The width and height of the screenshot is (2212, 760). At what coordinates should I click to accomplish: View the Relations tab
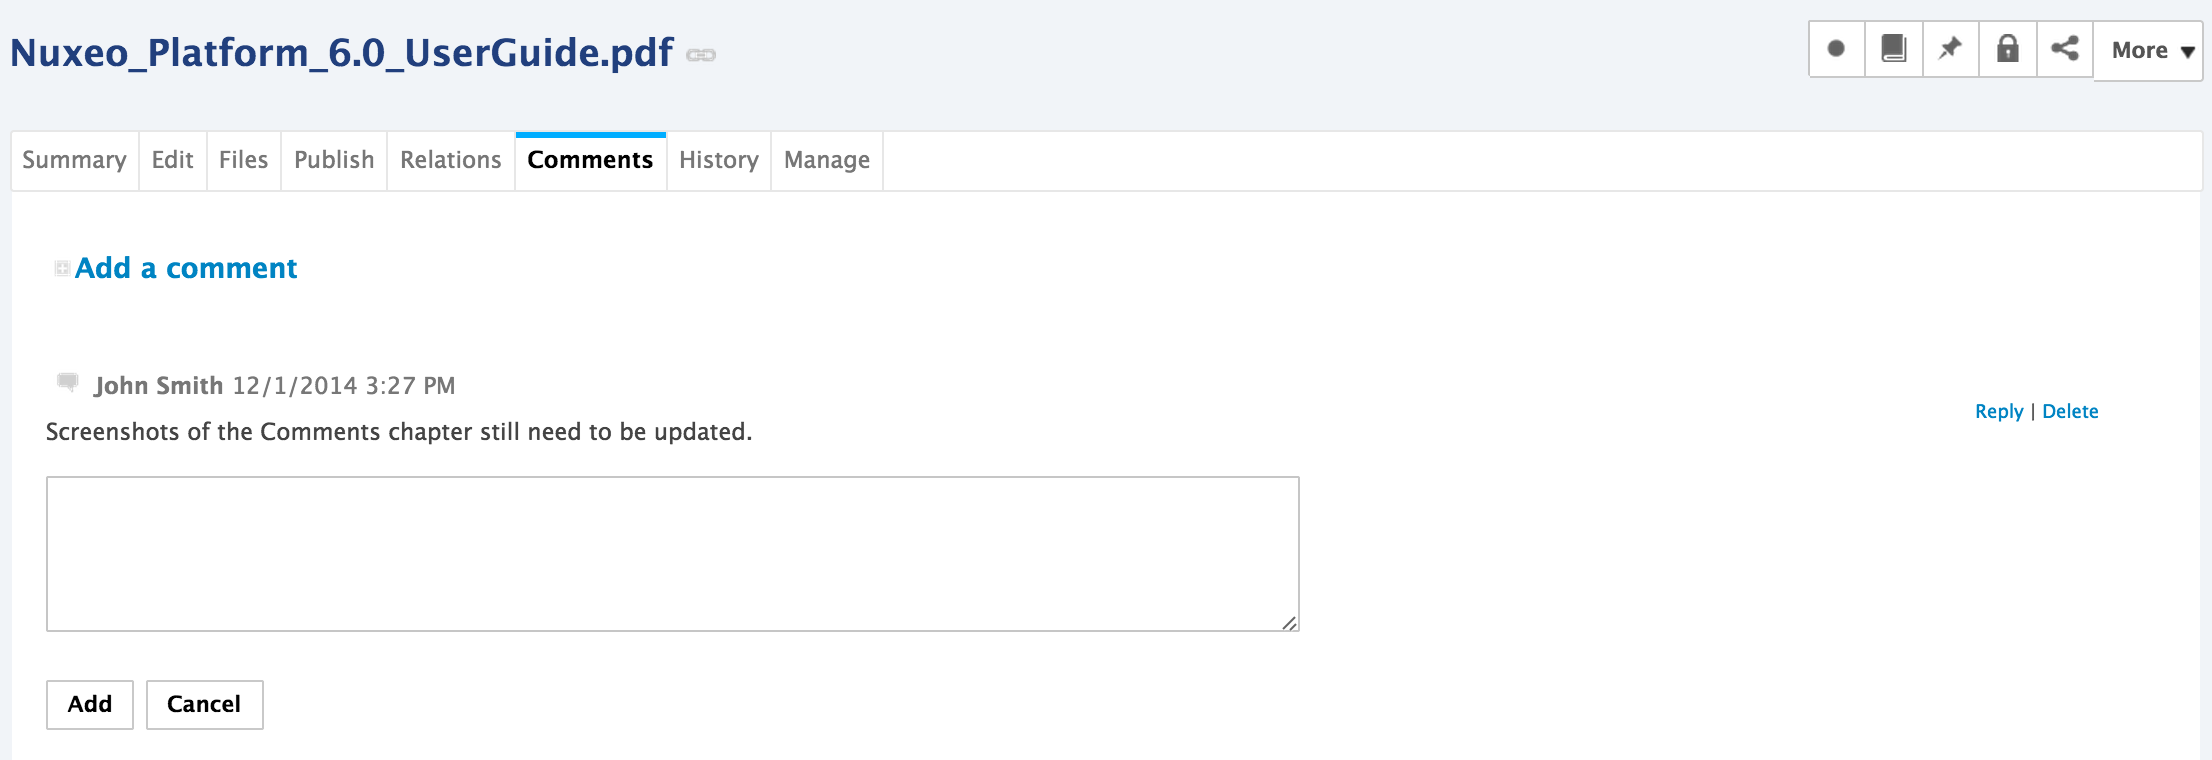click(450, 160)
